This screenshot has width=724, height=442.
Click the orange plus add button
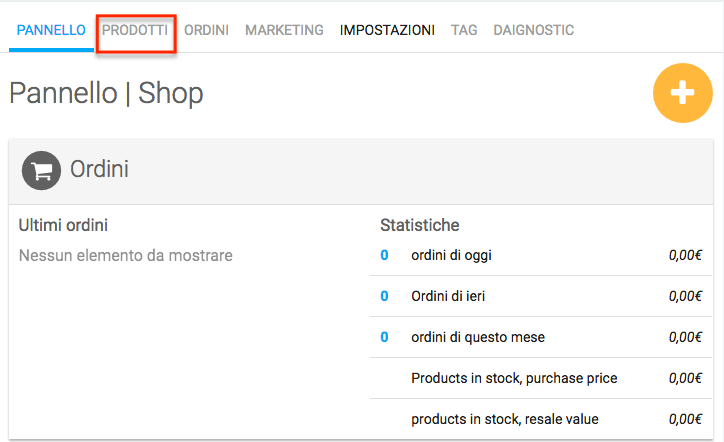(x=682, y=92)
